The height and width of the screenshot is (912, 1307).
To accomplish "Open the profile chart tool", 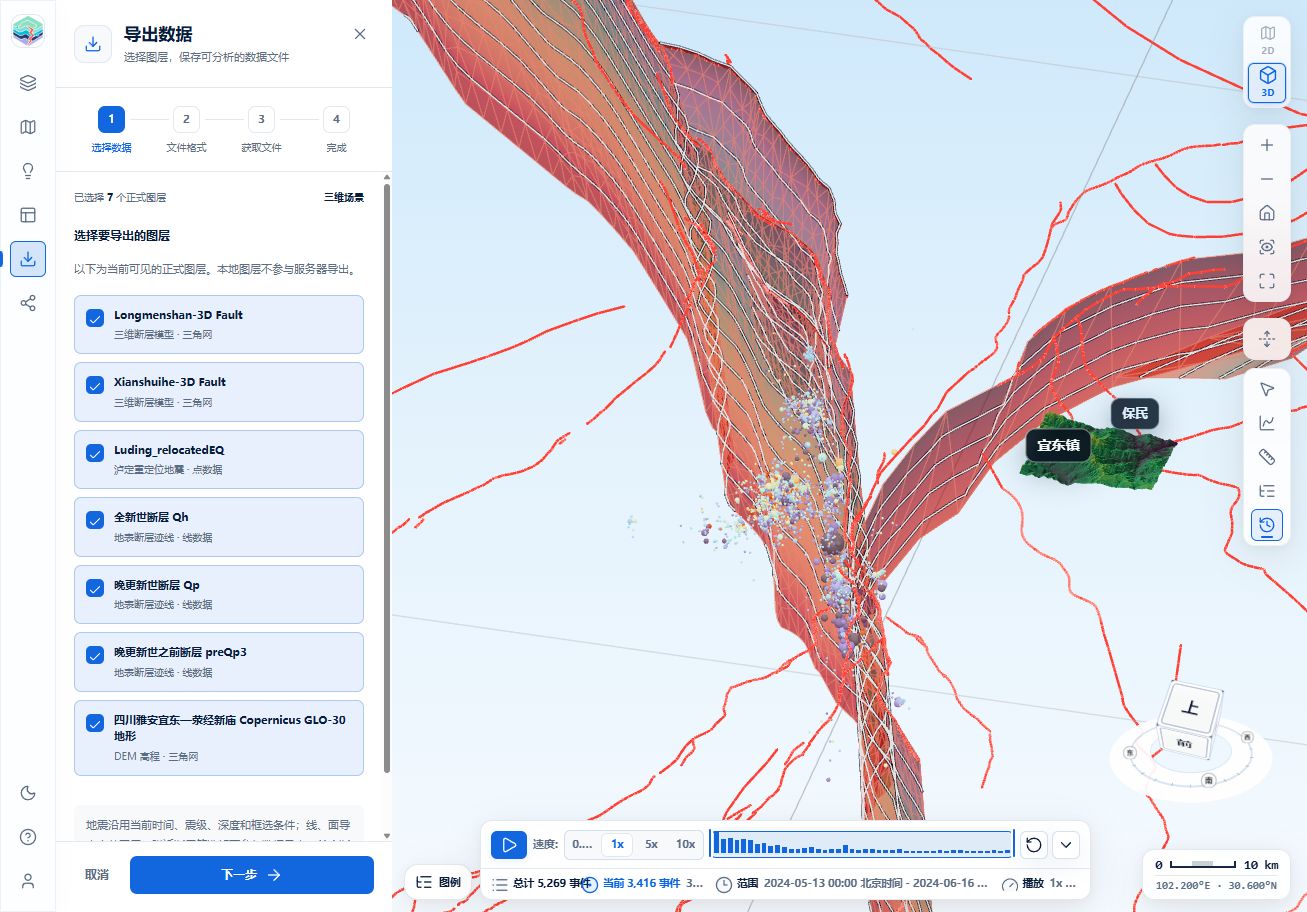I will [x=1267, y=423].
